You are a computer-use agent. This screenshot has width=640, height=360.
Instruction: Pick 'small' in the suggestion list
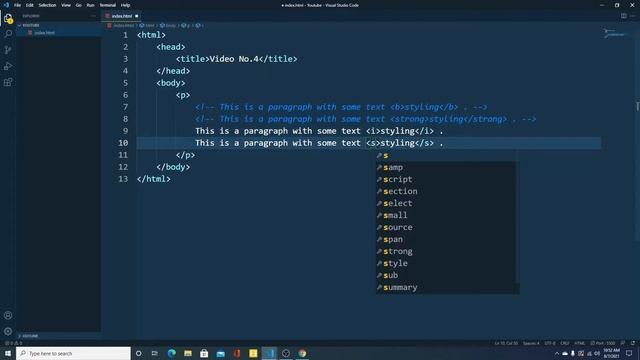pyautogui.click(x=447, y=216)
